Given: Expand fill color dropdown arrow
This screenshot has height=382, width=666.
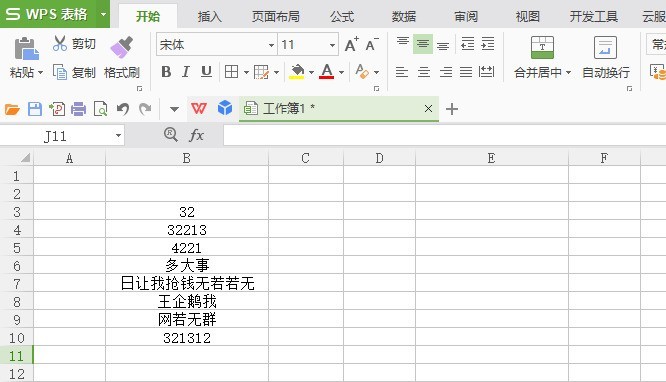Looking at the screenshot, I should [x=311, y=72].
